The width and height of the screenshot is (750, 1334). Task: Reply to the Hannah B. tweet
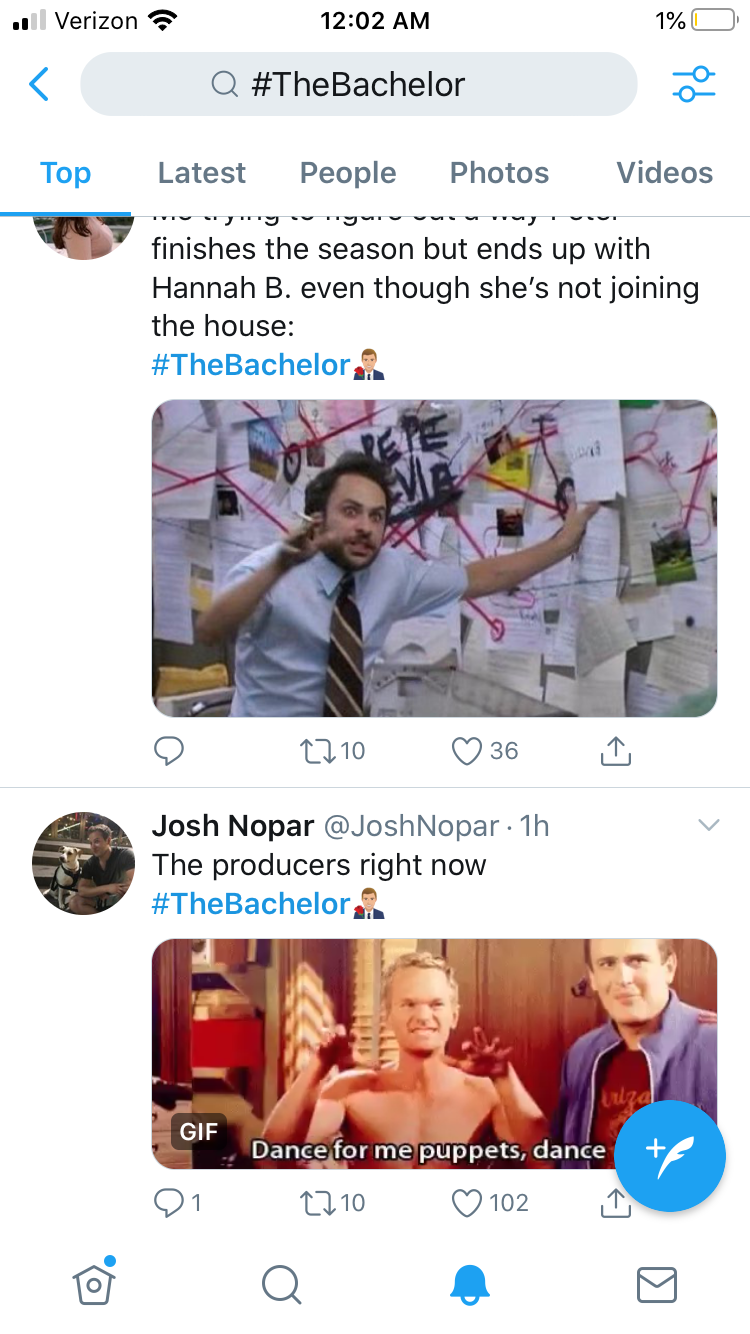[x=169, y=751]
